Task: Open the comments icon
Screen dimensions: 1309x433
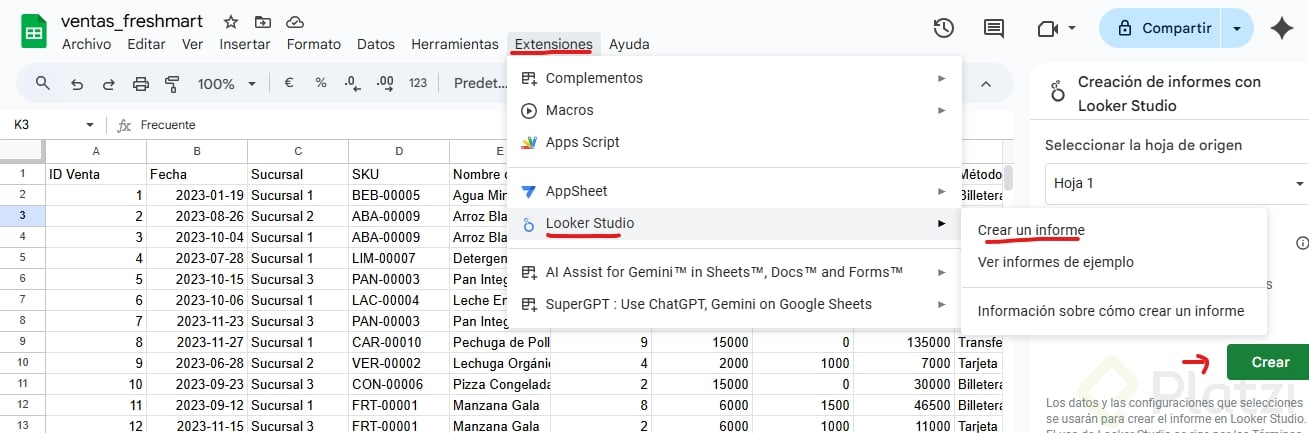Action: pos(994,28)
